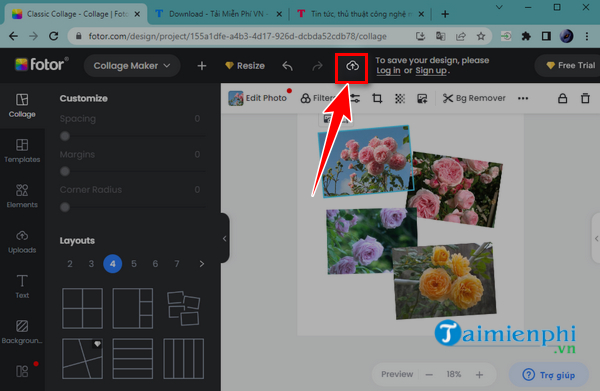Viewport: 600px width, 391px height.
Task: Choose the two-by-two grid layout
Action: 82,308
